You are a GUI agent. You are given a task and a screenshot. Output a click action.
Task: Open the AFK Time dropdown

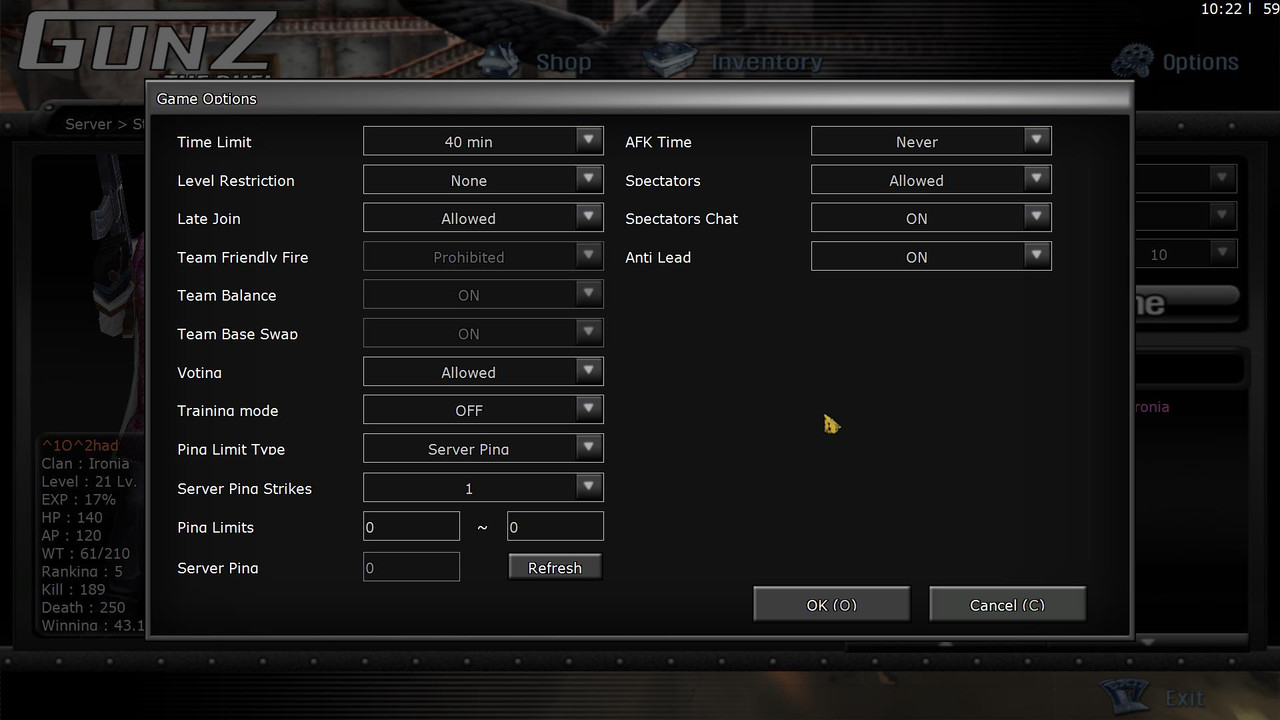pos(931,141)
